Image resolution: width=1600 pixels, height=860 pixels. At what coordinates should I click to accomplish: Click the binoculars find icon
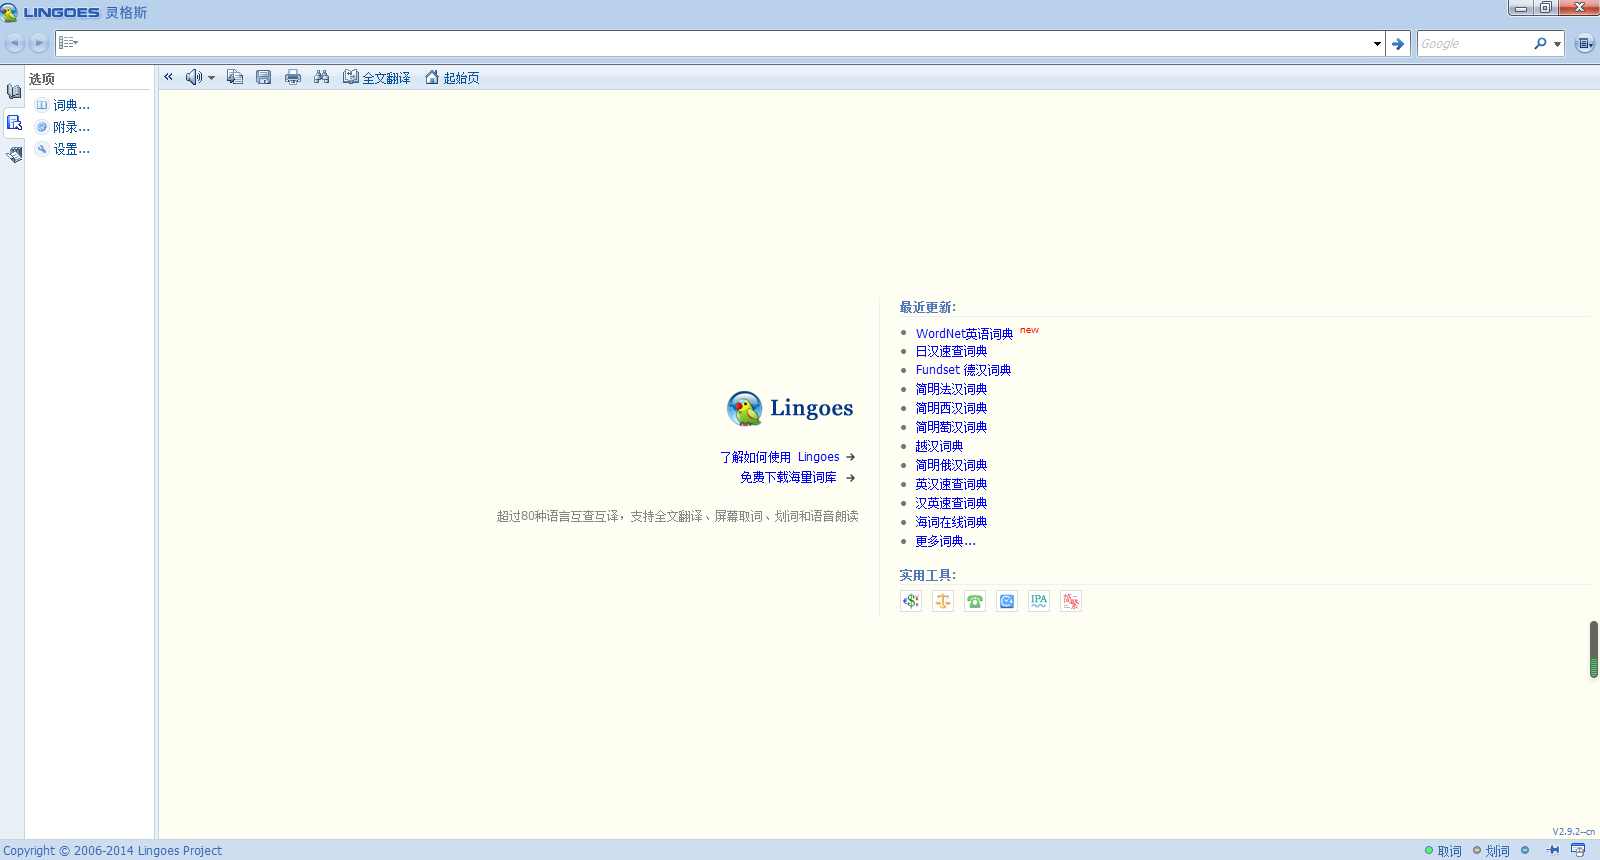pos(322,77)
